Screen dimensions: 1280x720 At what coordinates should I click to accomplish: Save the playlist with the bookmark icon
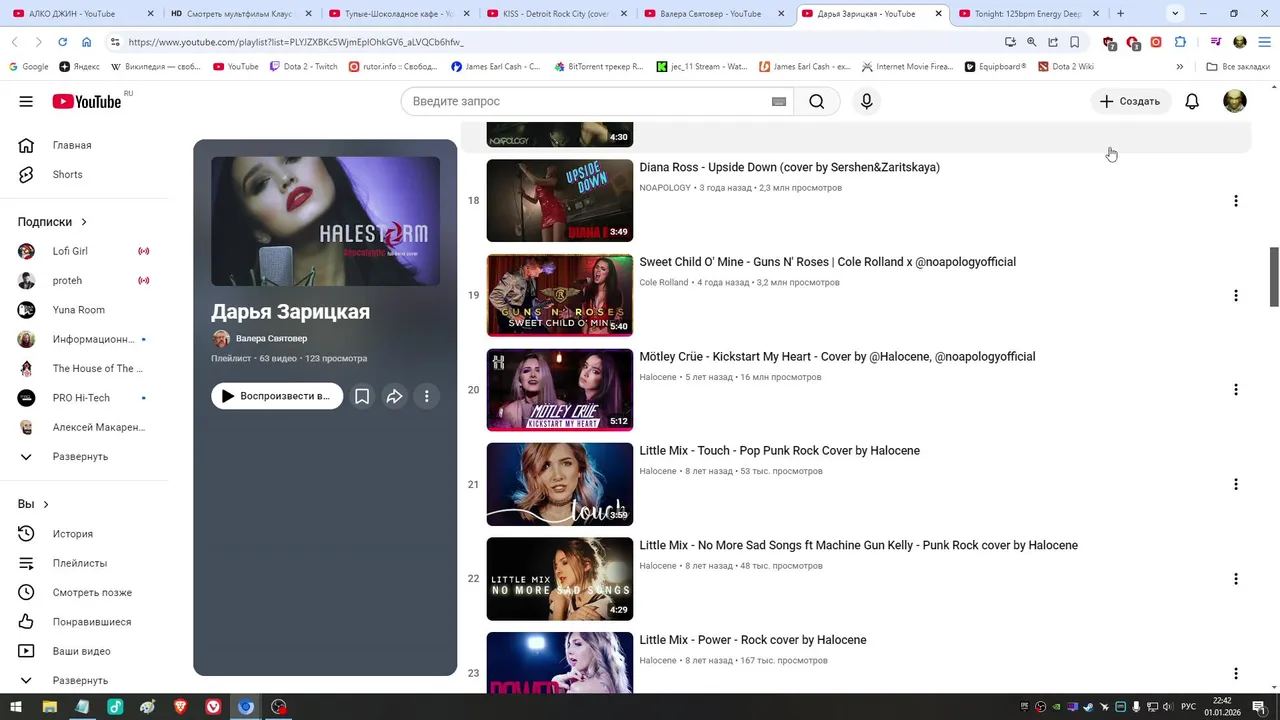point(362,396)
